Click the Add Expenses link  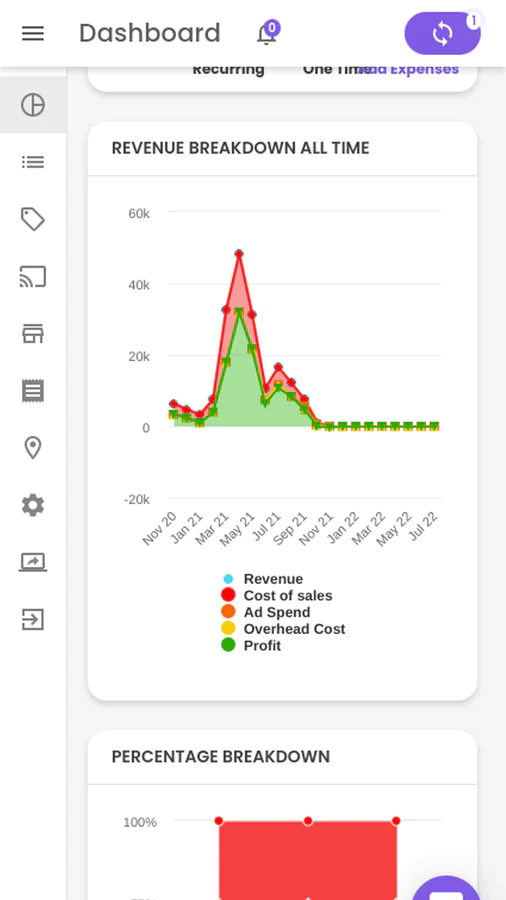408,69
